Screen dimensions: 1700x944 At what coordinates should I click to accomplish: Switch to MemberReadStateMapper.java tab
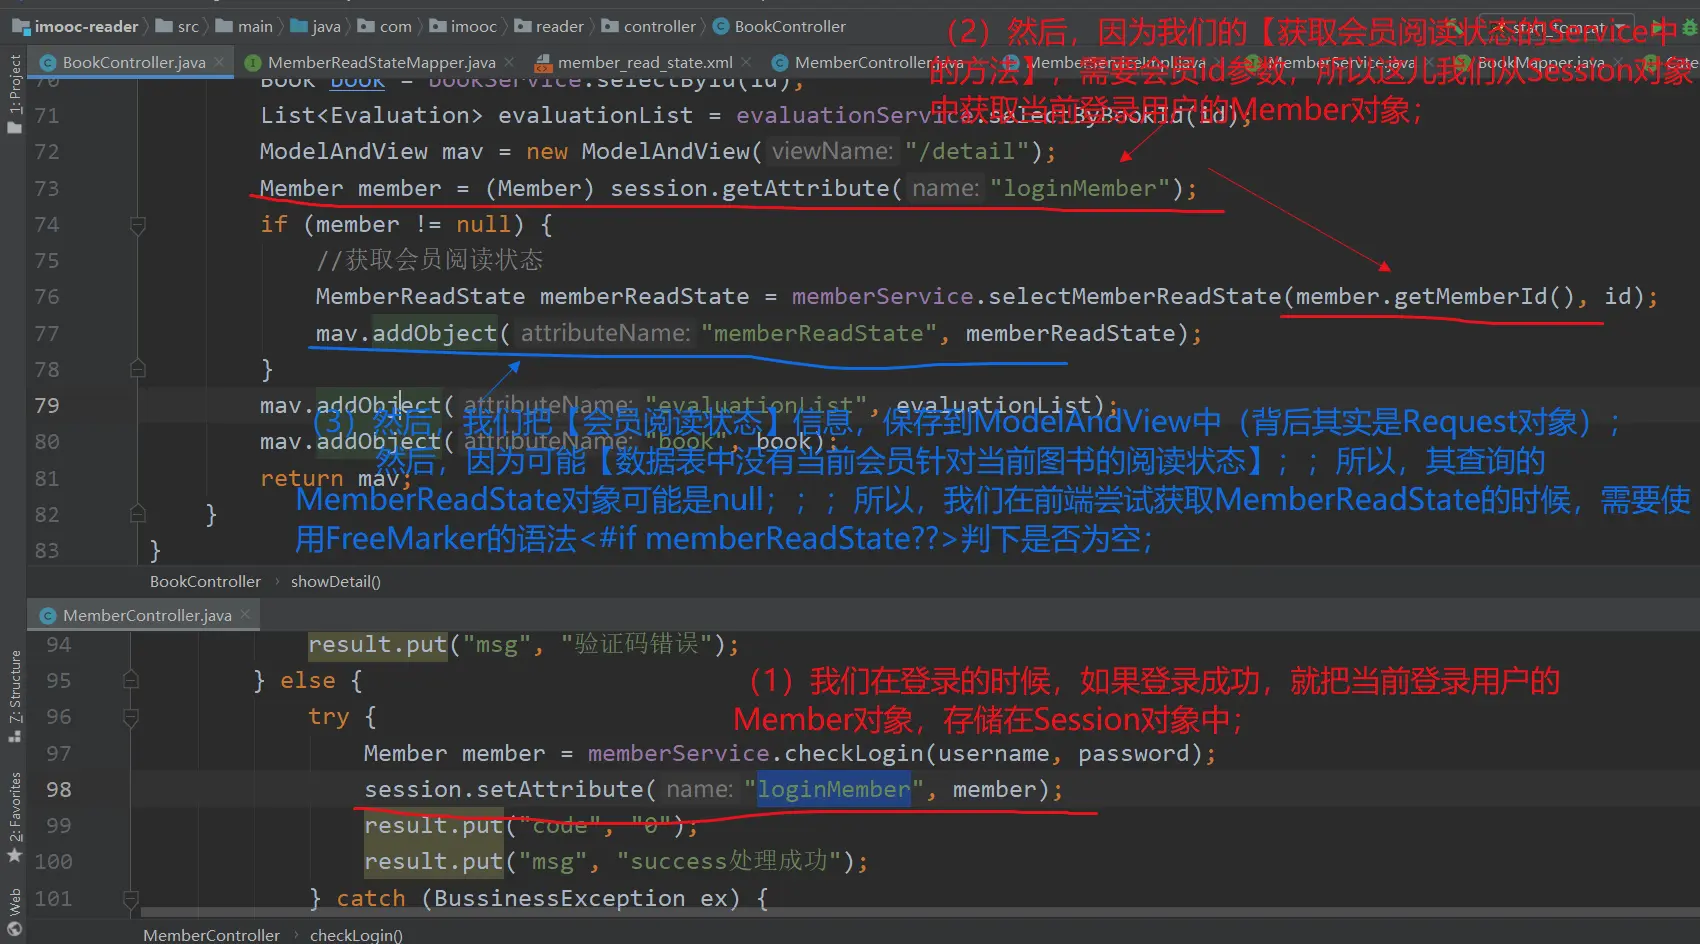pyautogui.click(x=380, y=62)
